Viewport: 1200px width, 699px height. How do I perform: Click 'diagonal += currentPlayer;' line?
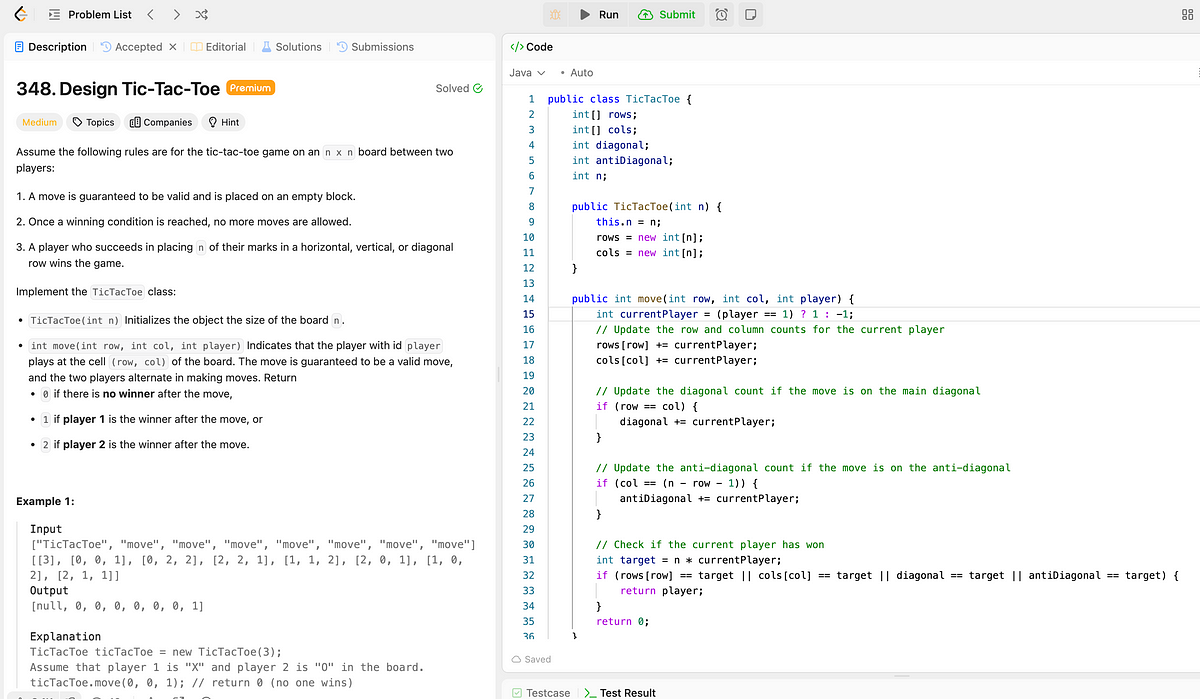[x=697, y=422]
